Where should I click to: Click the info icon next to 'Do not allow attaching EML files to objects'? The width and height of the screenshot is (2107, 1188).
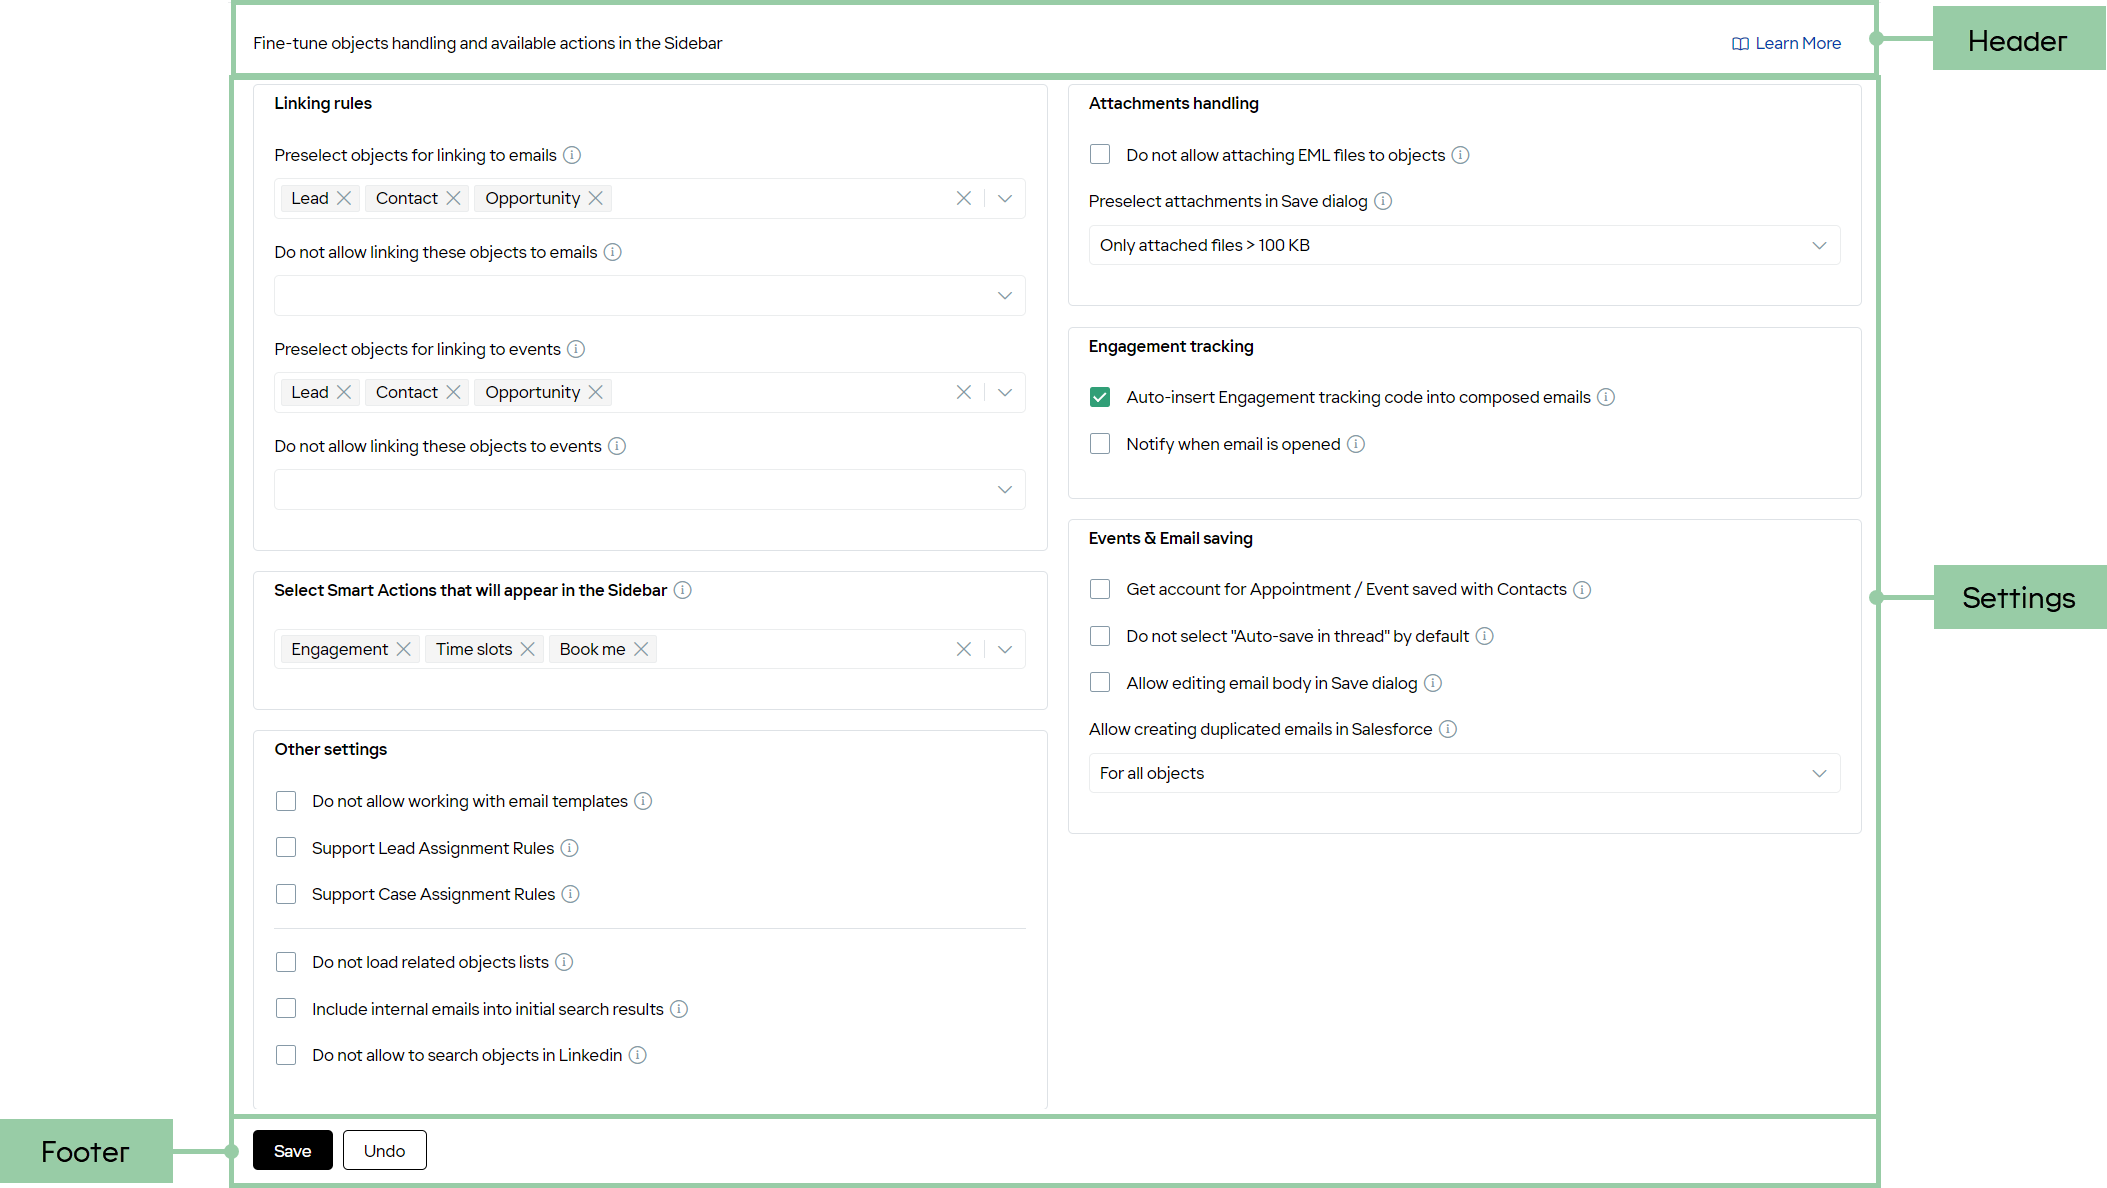(1460, 155)
